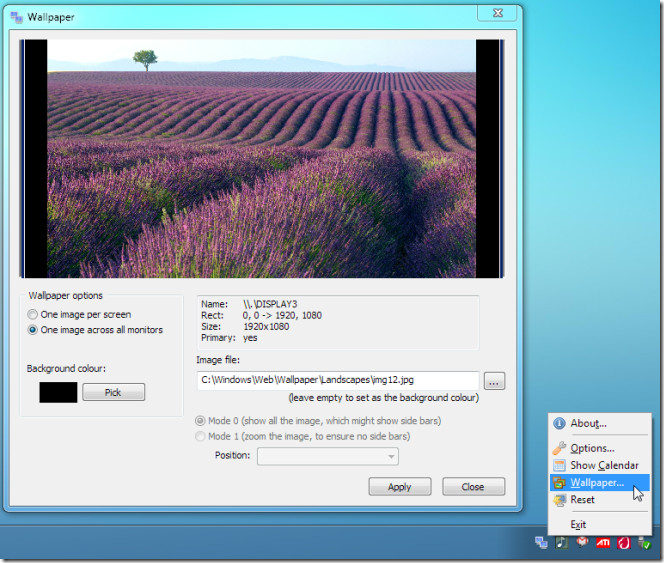Click the Apply button
This screenshot has height=563, width=664.
coord(400,487)
